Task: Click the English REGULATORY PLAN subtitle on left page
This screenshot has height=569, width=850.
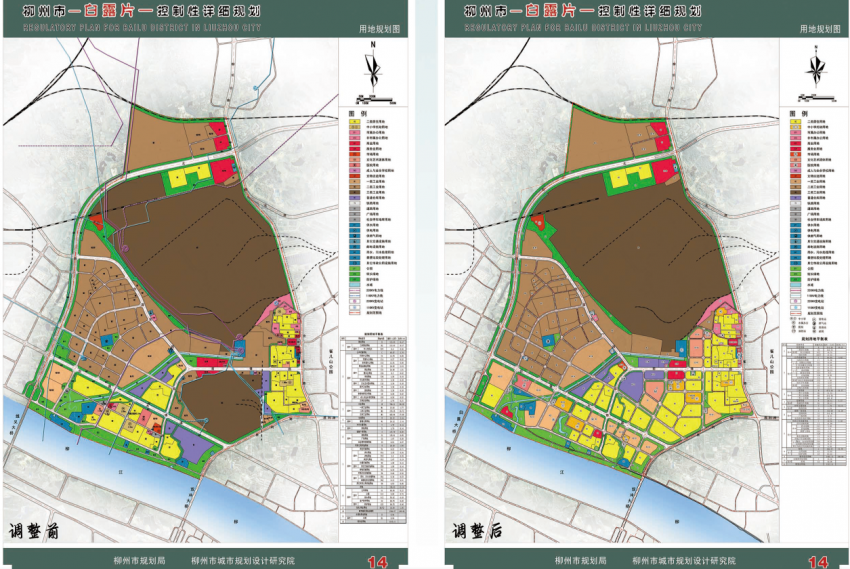Action: point(142,27)
